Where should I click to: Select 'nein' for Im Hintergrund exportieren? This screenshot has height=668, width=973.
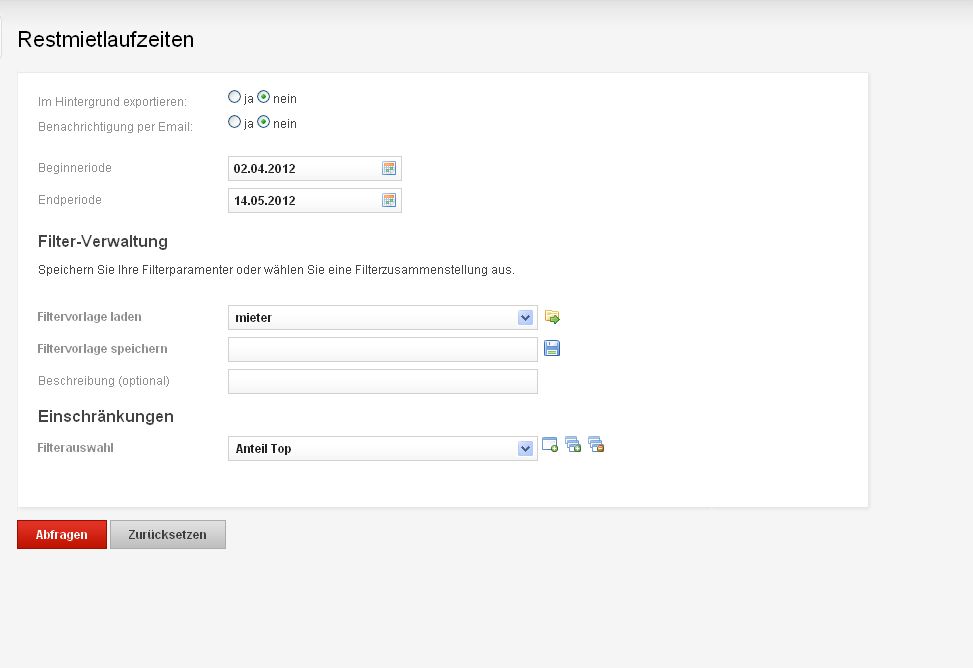tap(264, 97)
